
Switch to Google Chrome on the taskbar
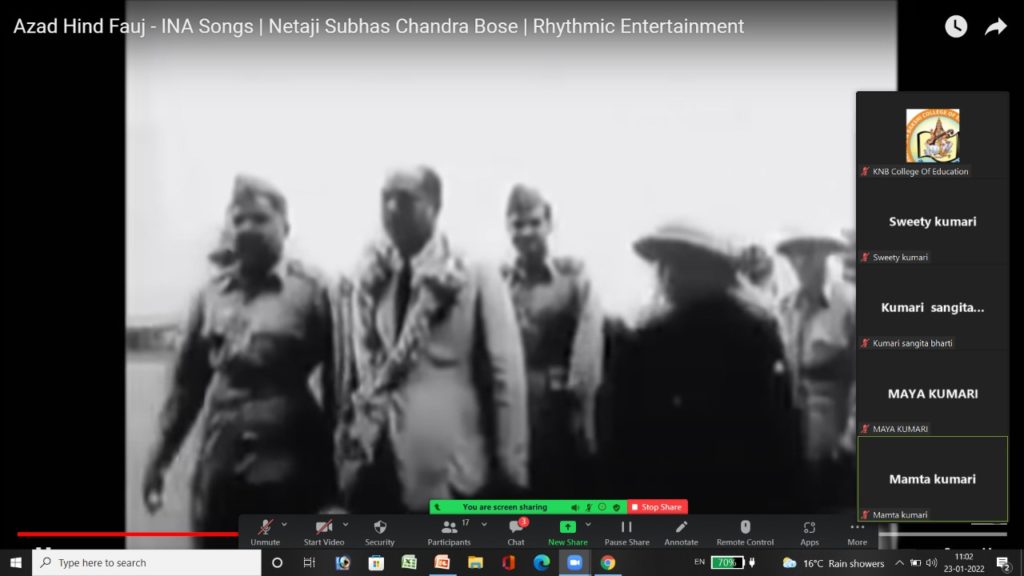608,562
